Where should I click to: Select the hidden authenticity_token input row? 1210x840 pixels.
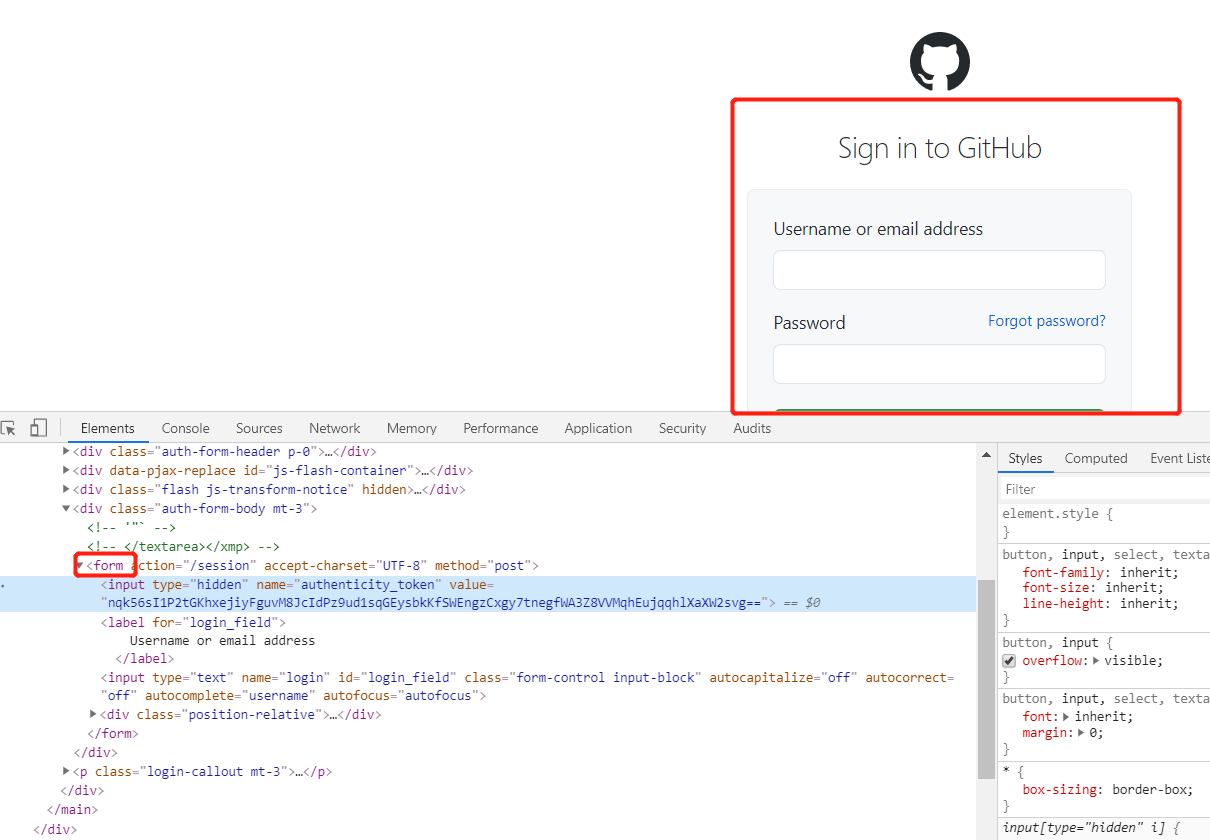[x=488, y=594]
